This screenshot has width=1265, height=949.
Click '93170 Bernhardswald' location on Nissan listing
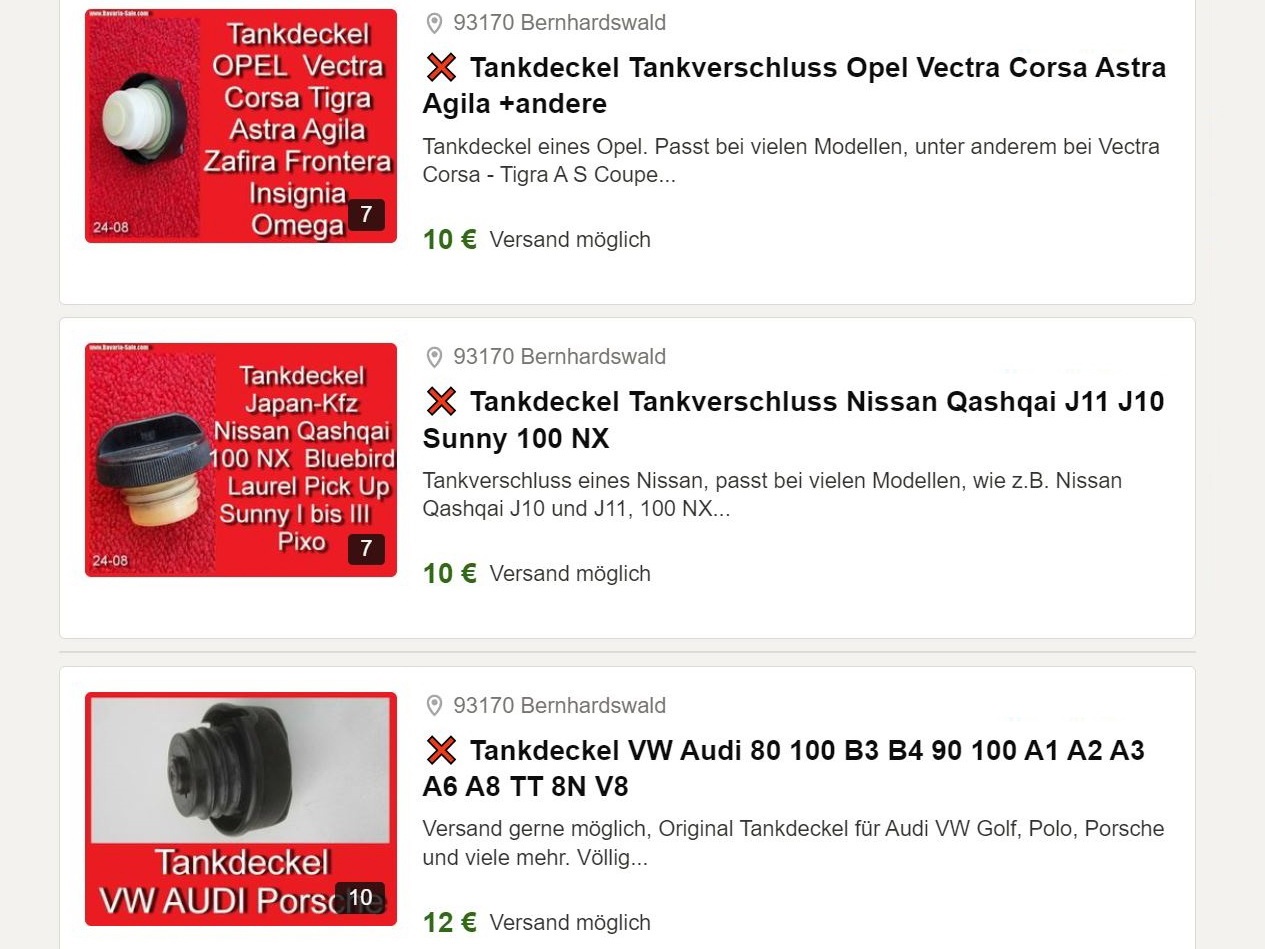click(x=559, y=357)
